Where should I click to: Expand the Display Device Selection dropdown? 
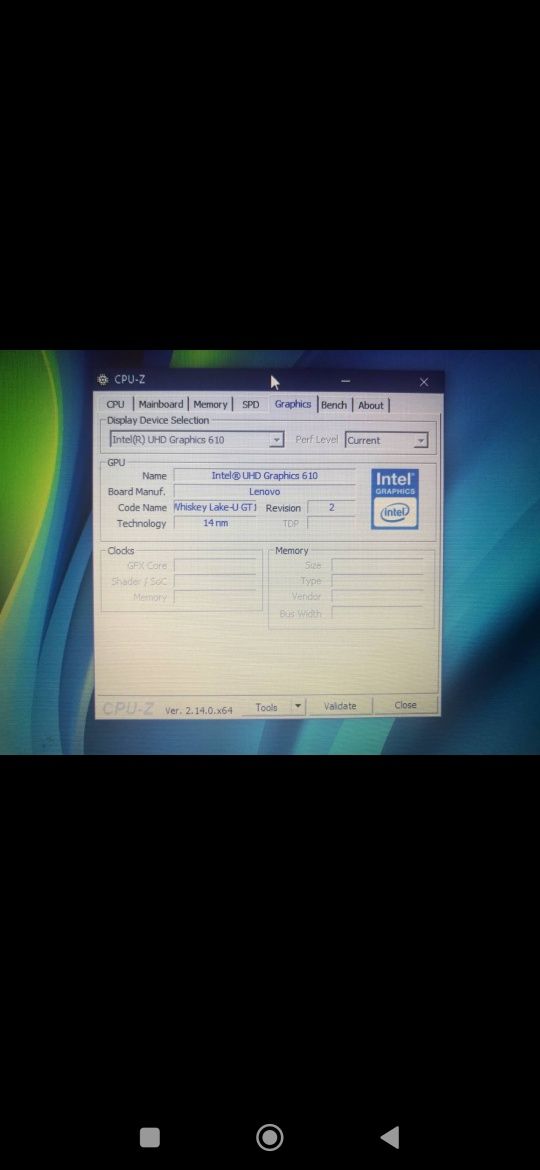point(277,440)
